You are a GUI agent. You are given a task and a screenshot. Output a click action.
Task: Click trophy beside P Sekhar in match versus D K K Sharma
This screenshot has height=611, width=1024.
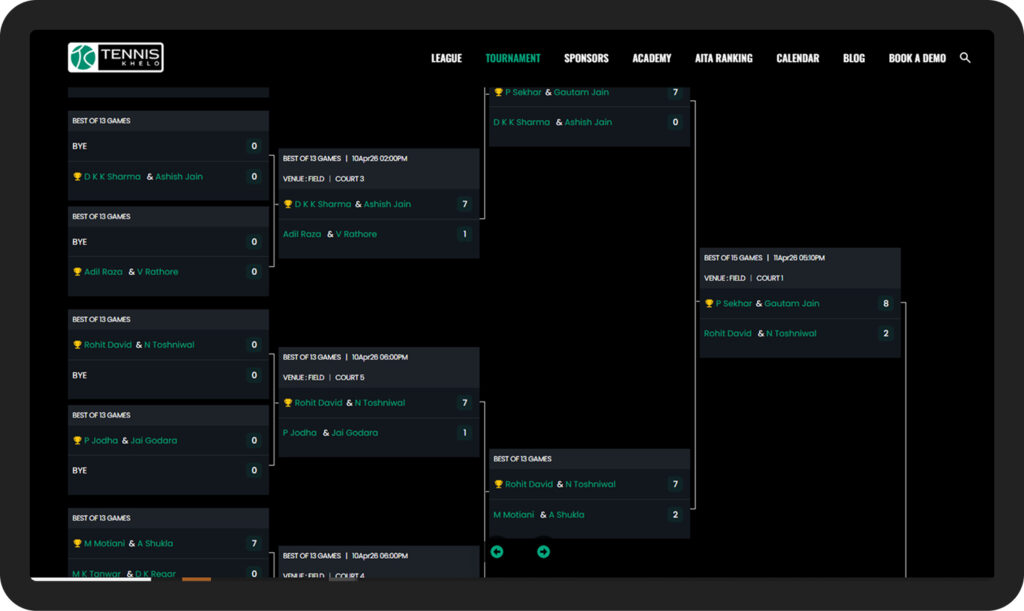pyautogui.click(x=498, y=92)
